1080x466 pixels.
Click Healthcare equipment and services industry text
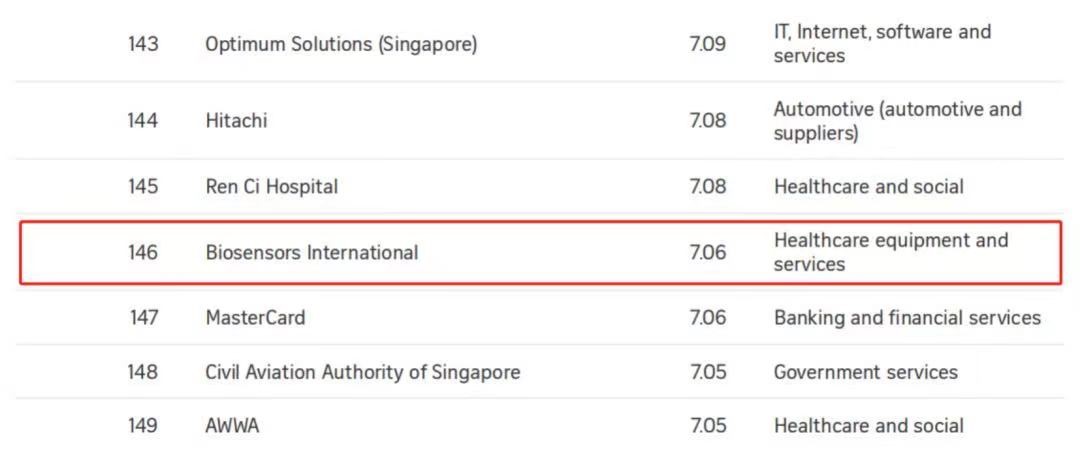(890, 252)
